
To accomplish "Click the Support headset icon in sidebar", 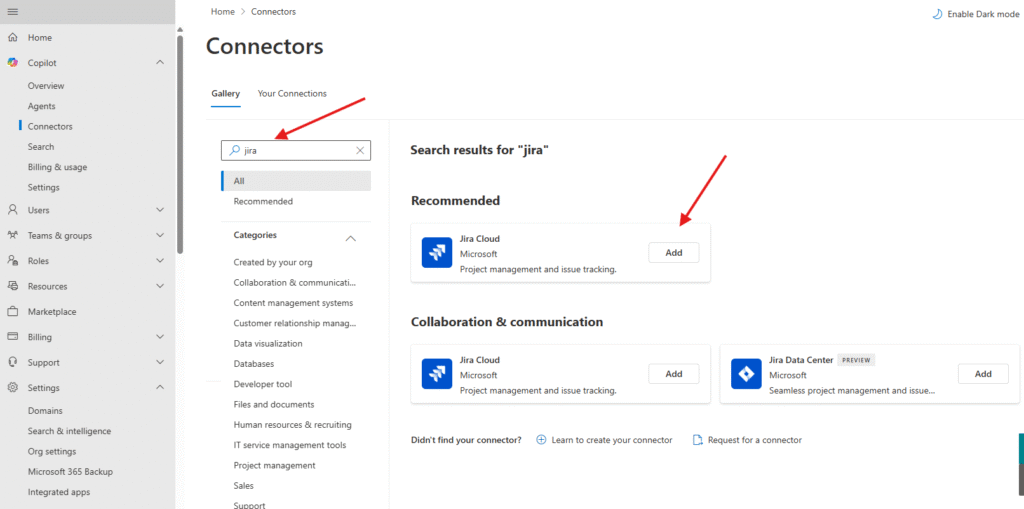I will [12, 362].
